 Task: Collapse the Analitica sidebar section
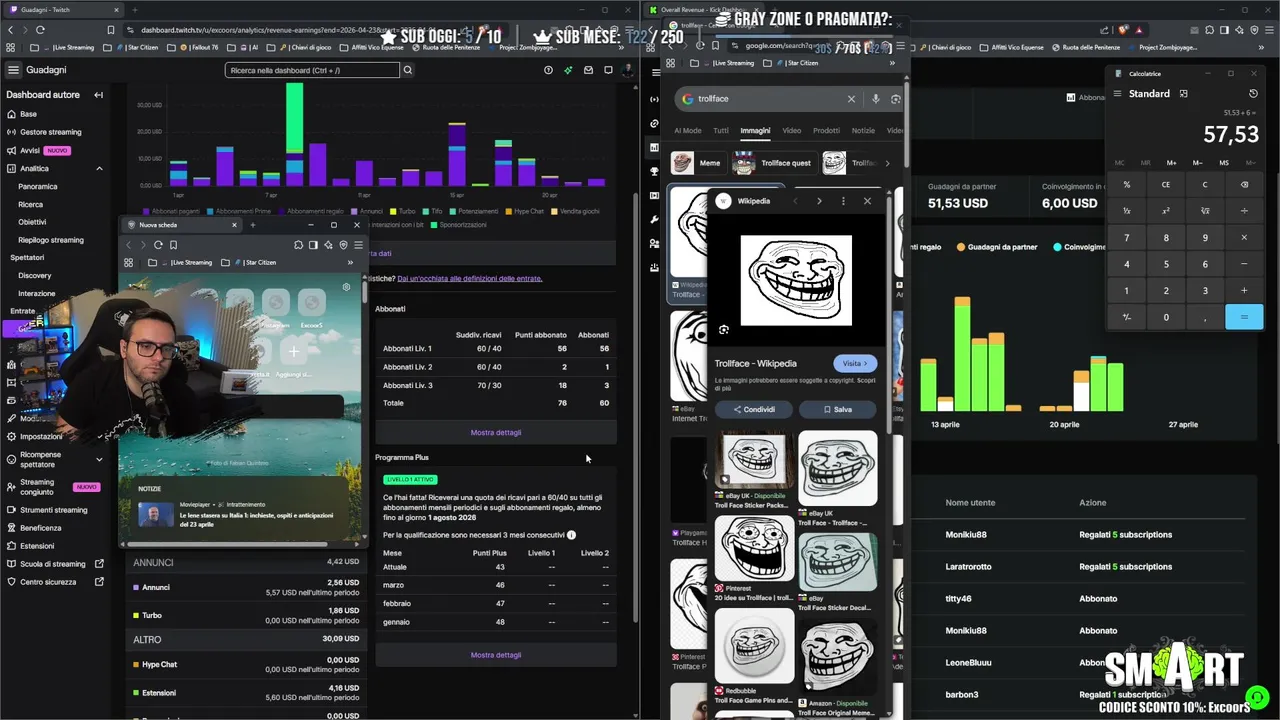coord(99,169)
